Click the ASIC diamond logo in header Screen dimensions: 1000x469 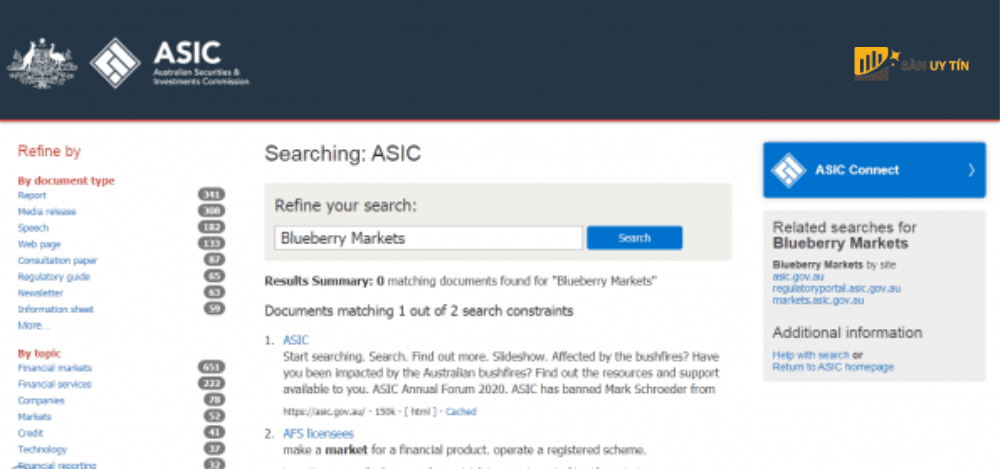(x=115, y=63)
